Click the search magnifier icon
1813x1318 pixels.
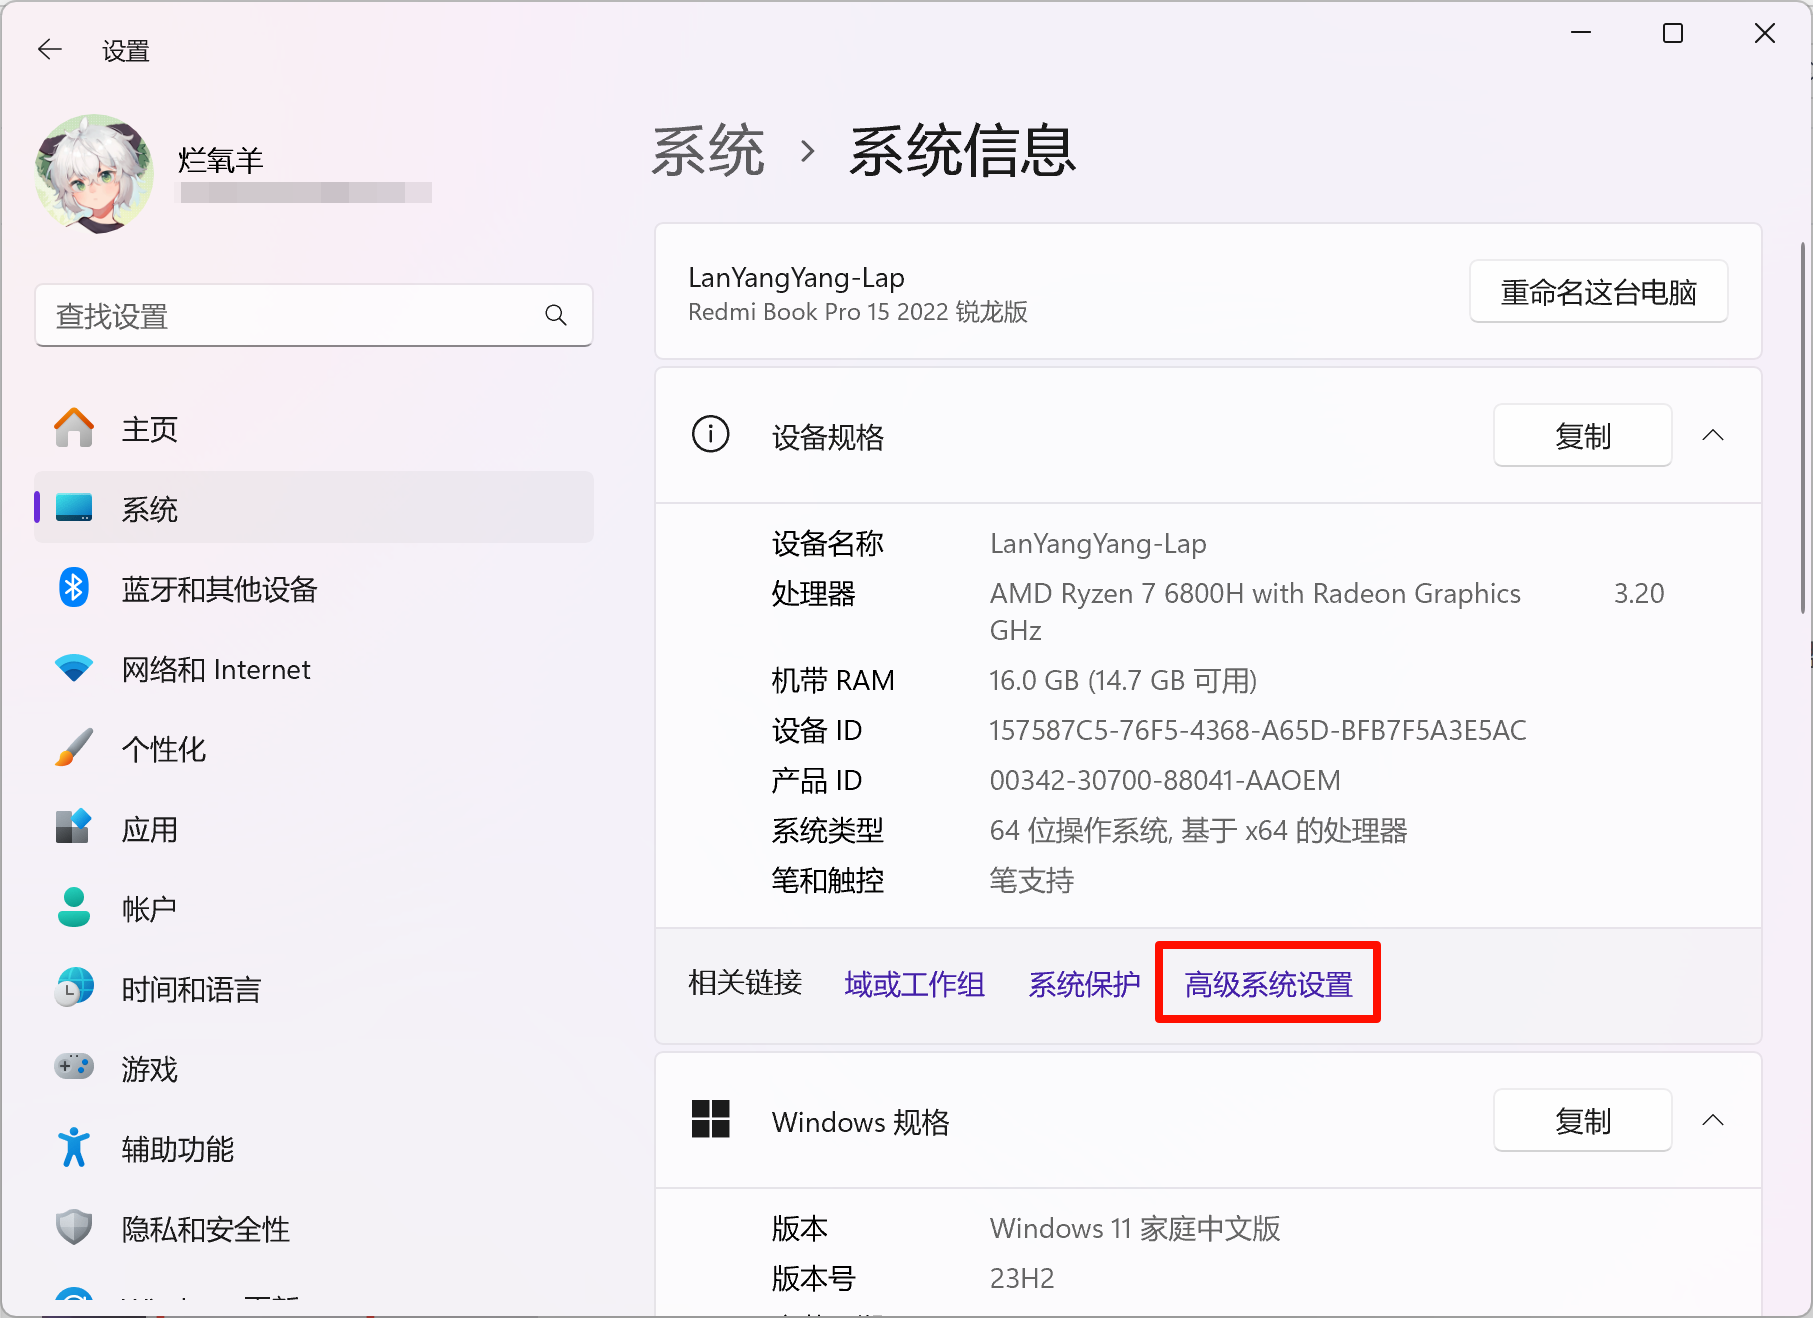tap(556, 316)
